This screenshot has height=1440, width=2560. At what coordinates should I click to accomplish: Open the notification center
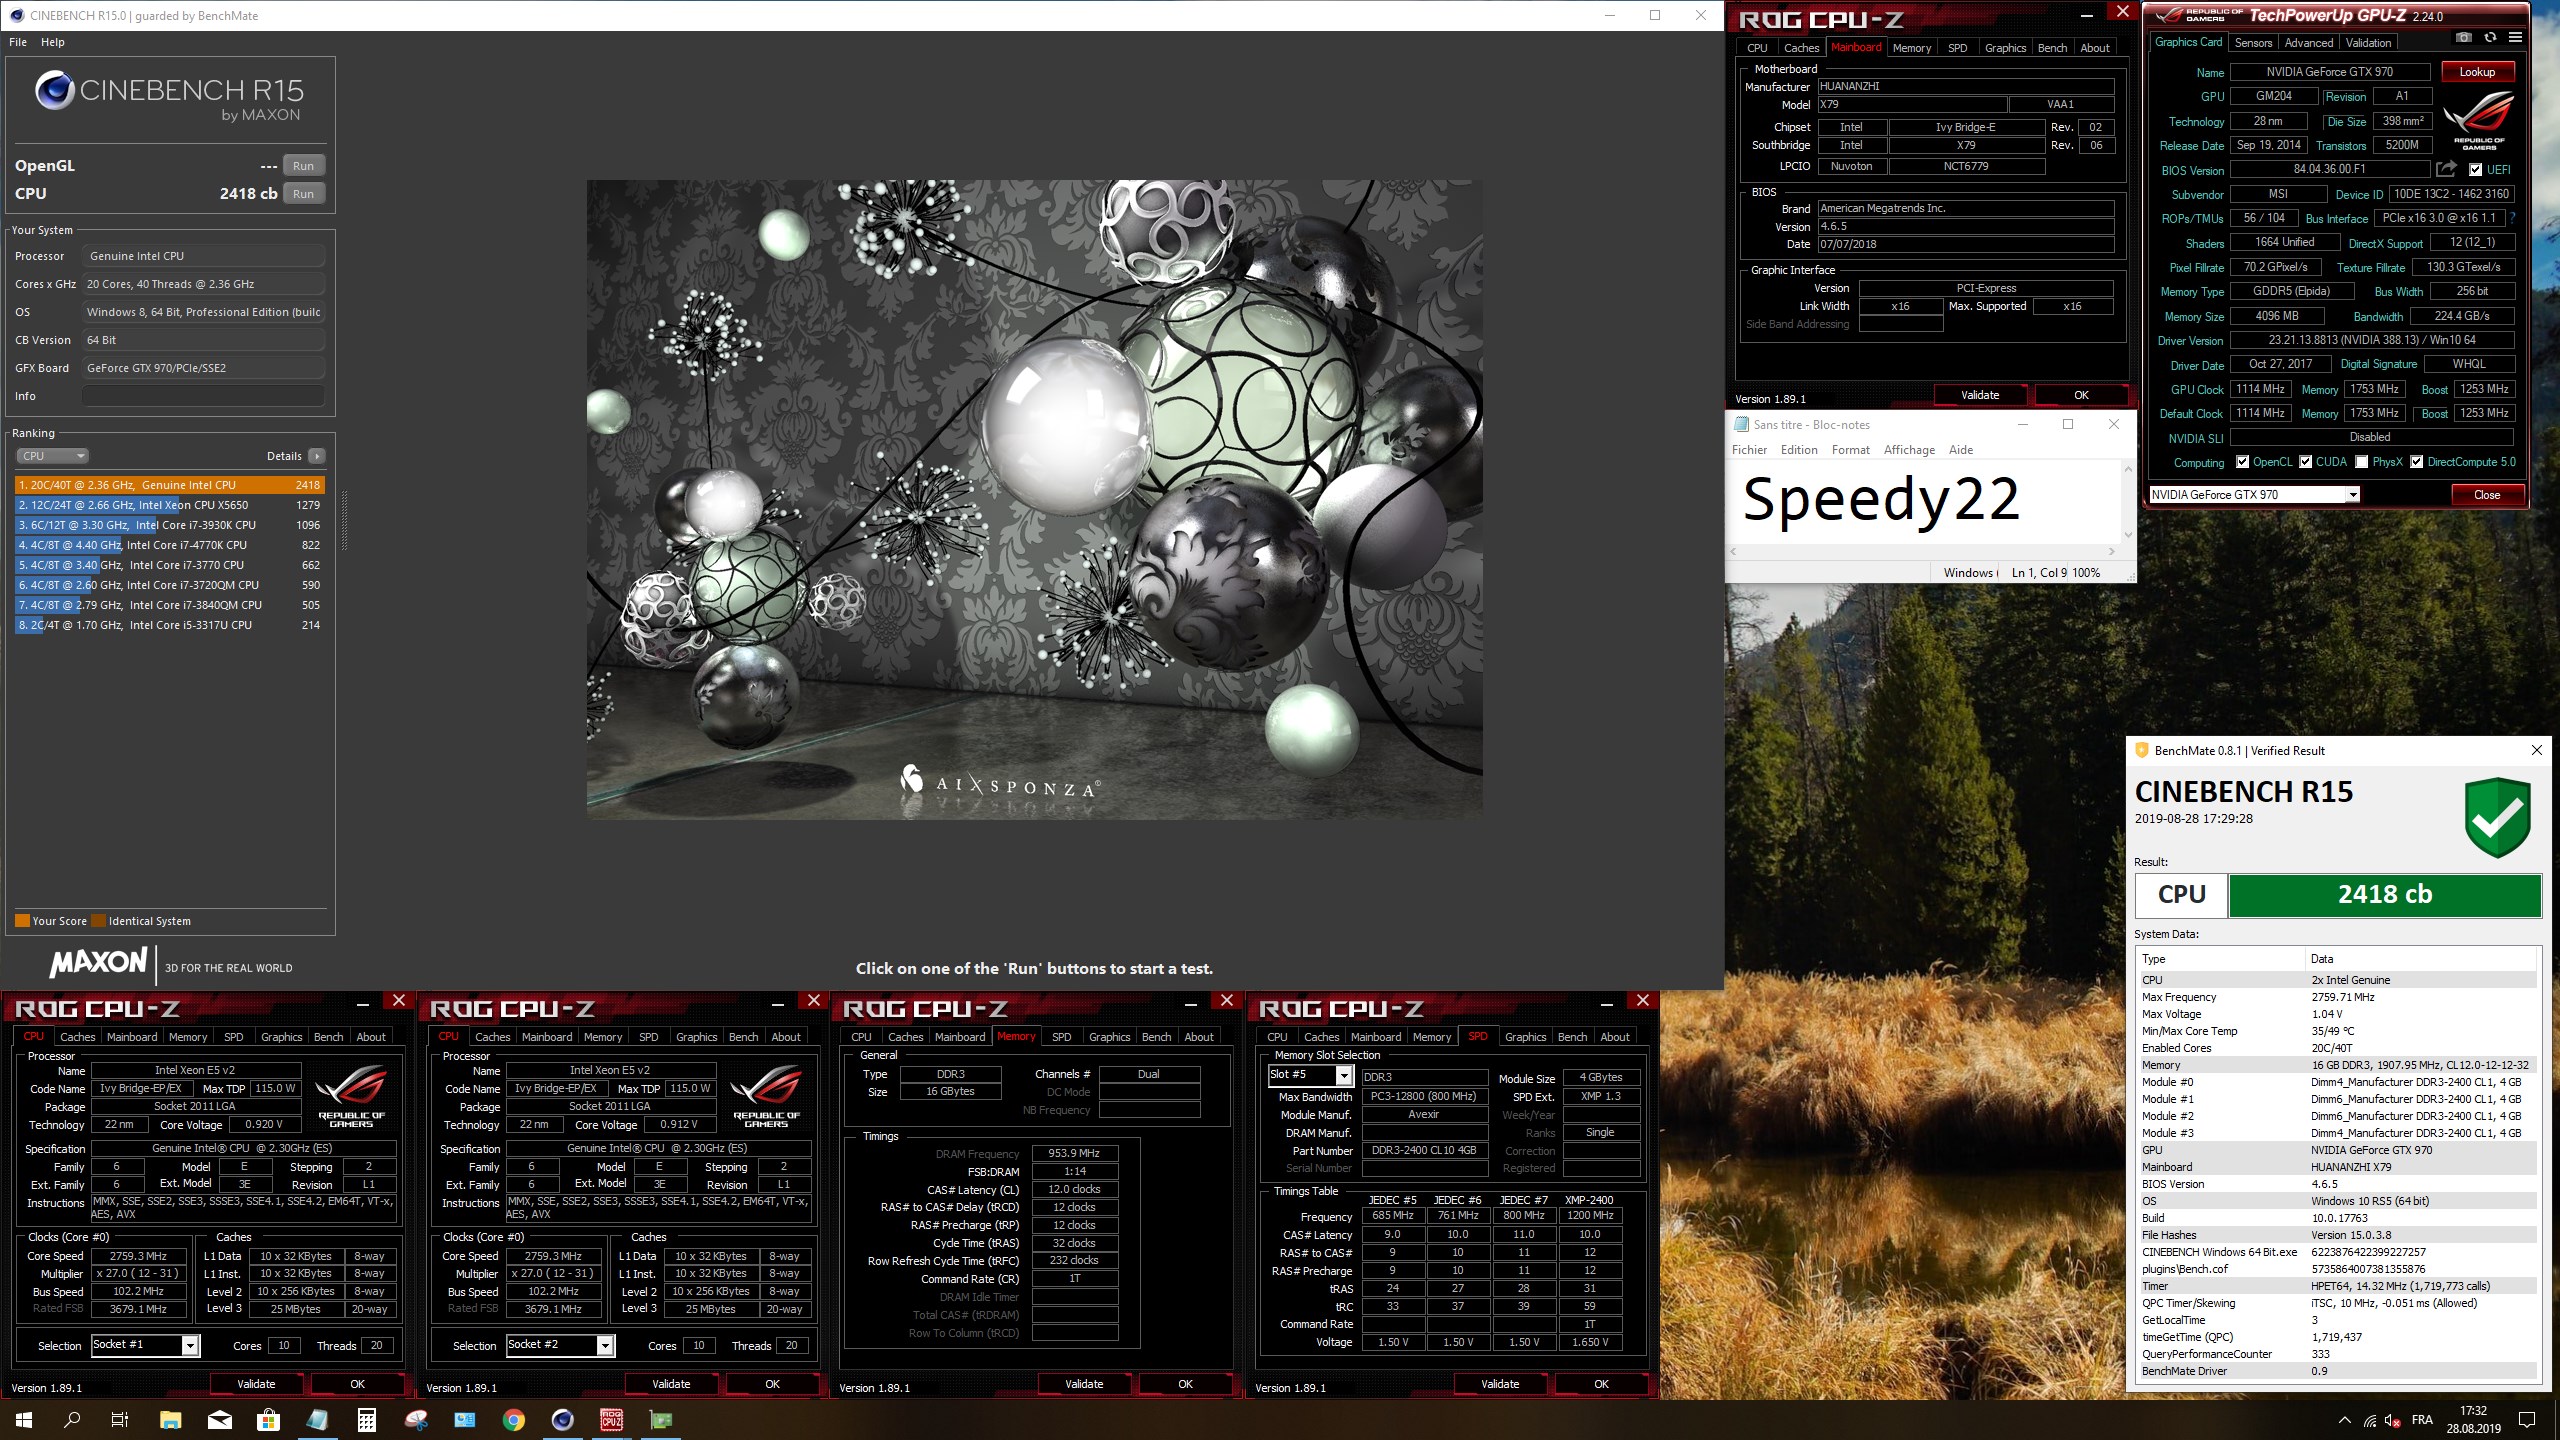coord(2527,1420)
